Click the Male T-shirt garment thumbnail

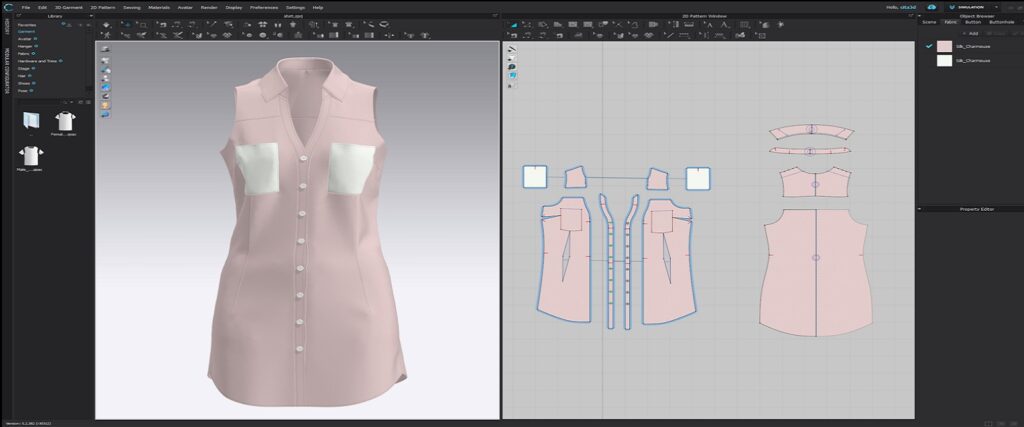coord(31,155)
